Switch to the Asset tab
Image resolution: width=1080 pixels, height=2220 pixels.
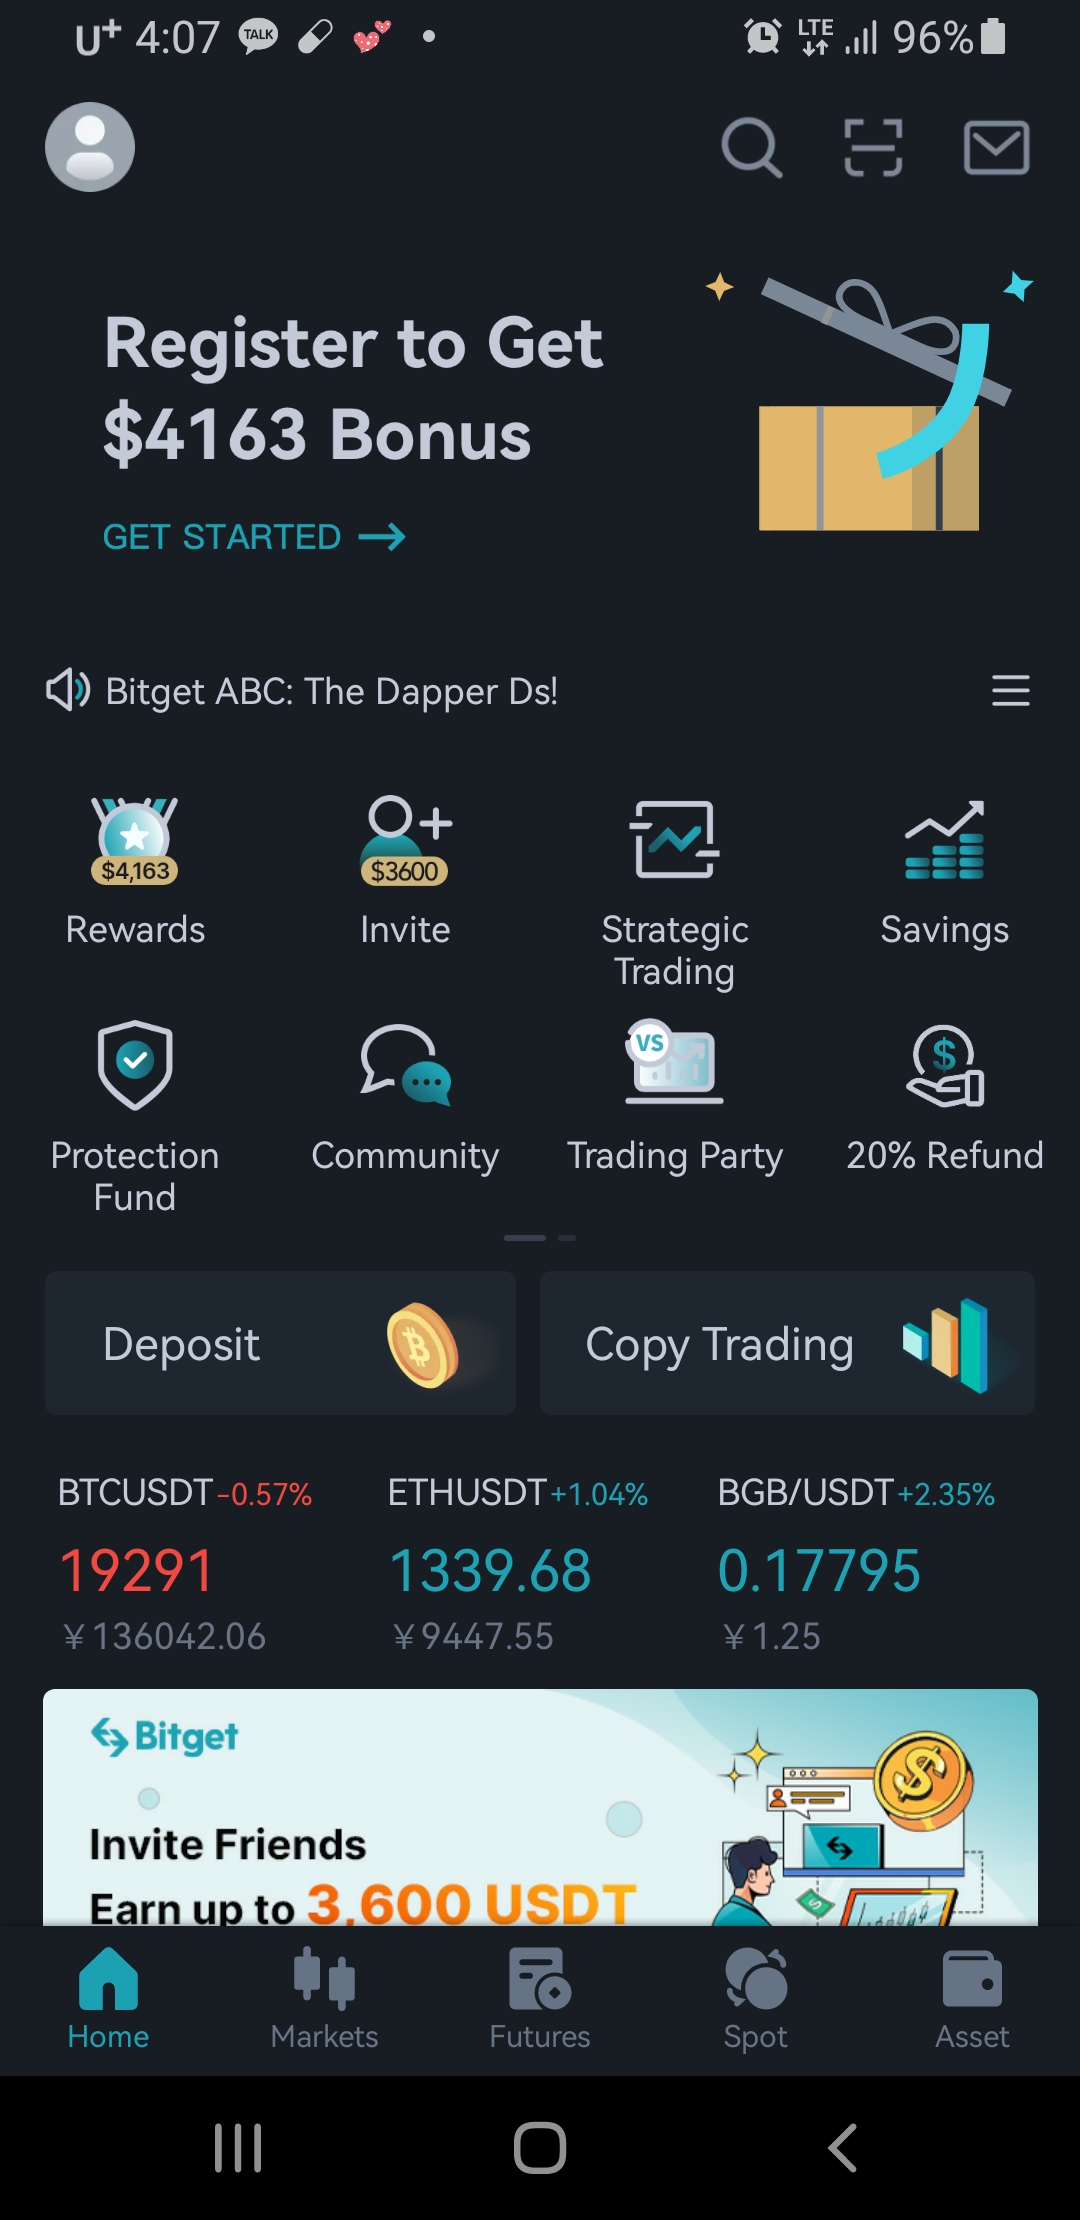tap(972, 2000)
